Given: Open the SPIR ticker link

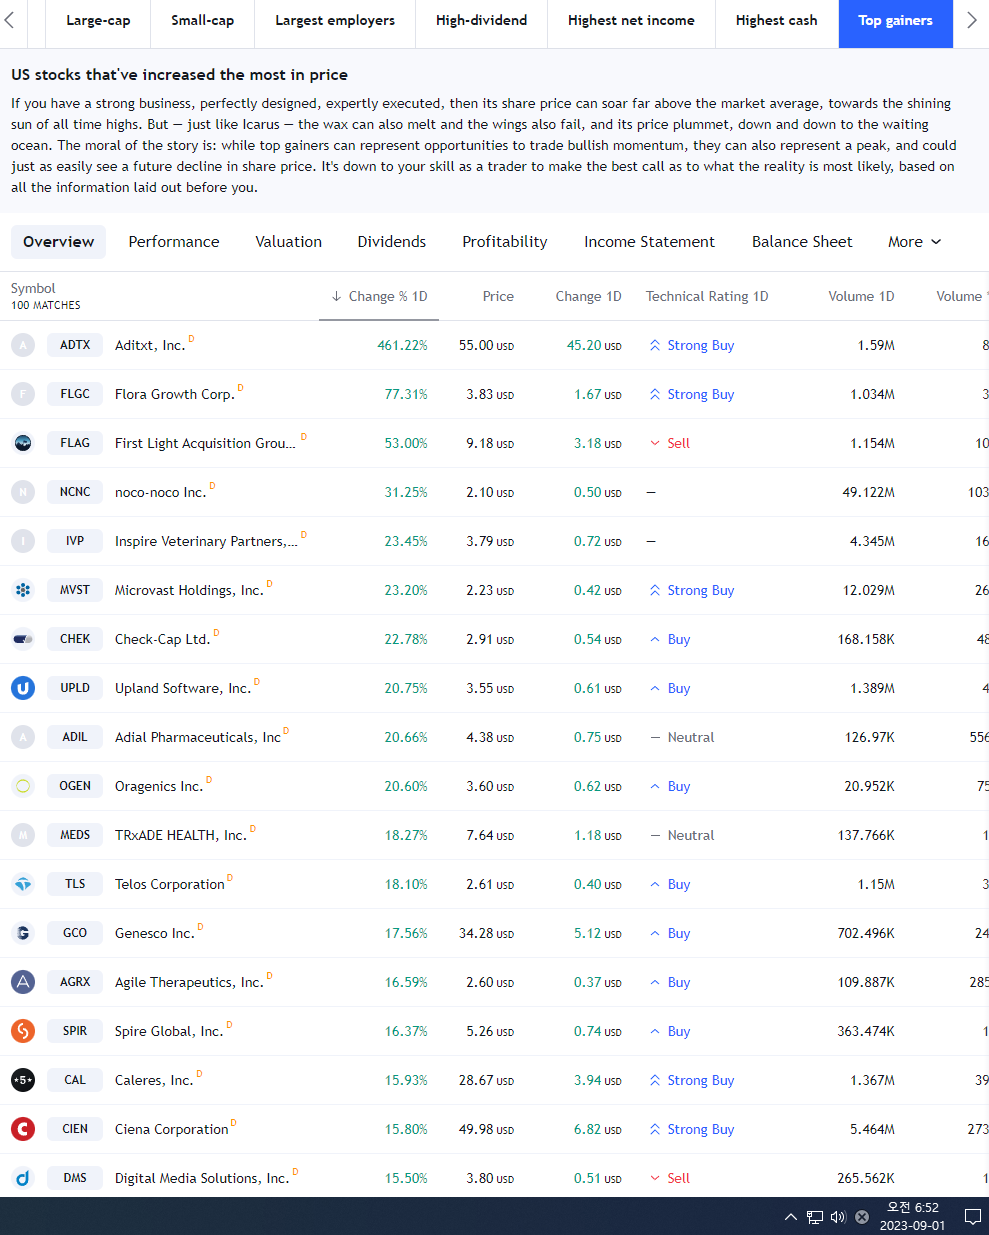Looking at the screenshot, I should [x=75, y=1031].
